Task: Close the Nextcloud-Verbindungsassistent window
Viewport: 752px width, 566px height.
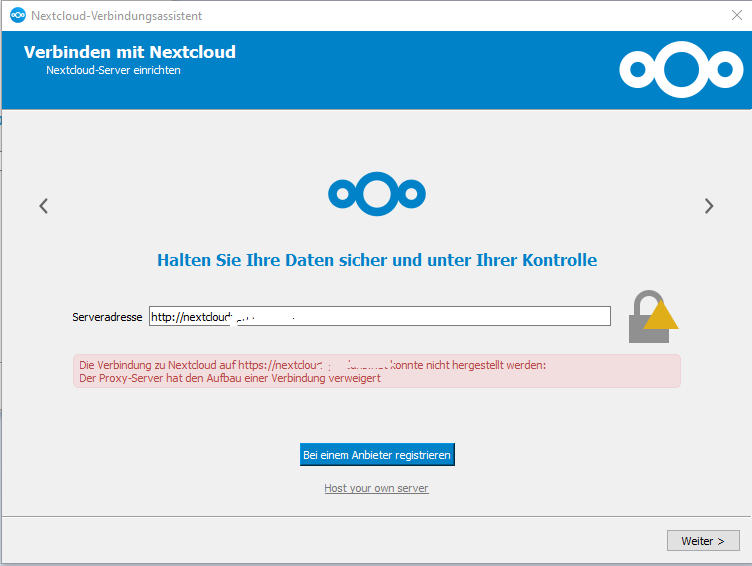Action: [x=737, y=15]
